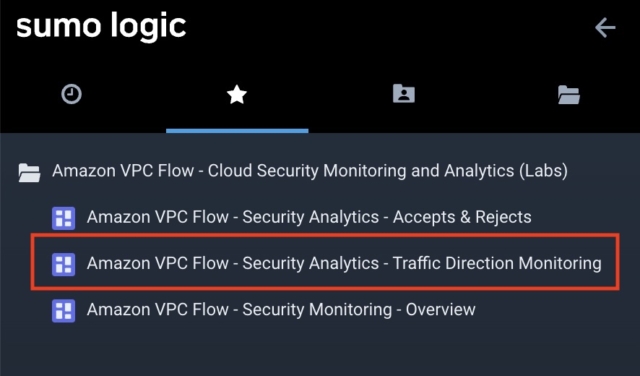
Task: Select the red-outlined highlighted dashboard row
Action: pos(325,262)
